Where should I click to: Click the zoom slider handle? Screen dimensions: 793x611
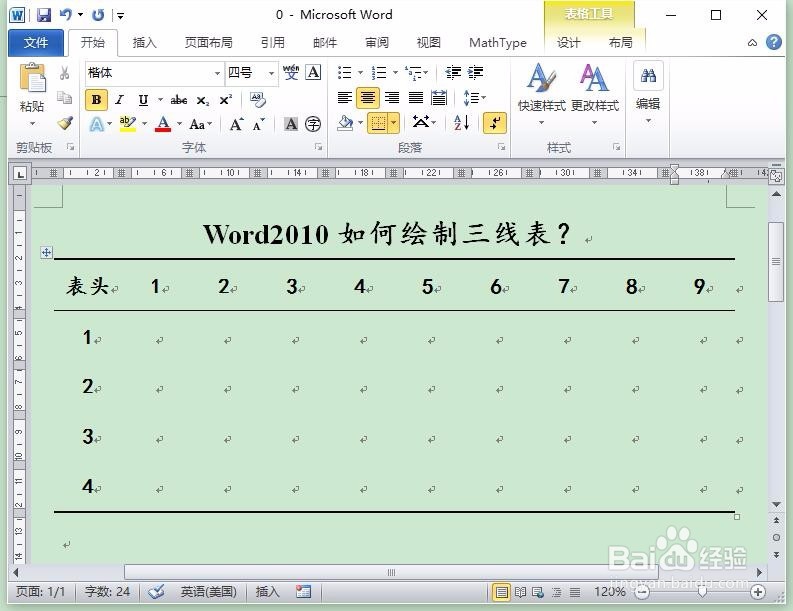(x=702, y=591)
